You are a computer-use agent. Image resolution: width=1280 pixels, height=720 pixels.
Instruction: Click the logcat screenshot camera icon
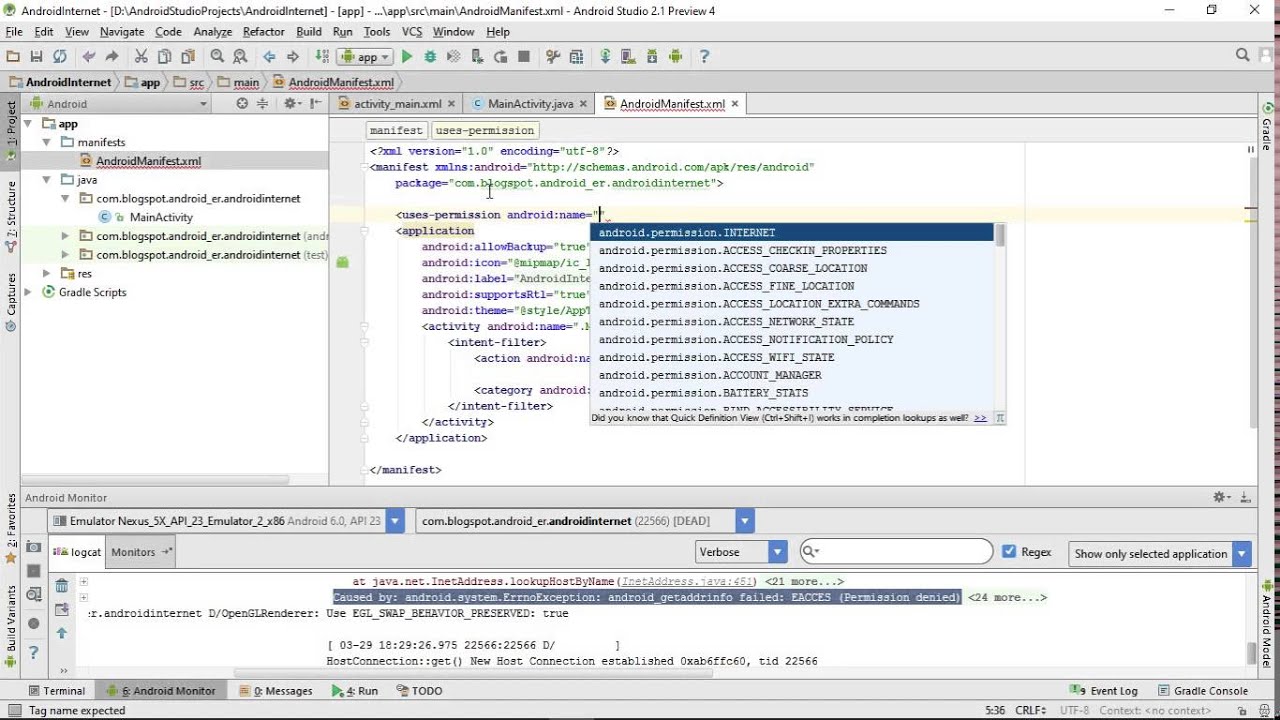tap(33, 548)
